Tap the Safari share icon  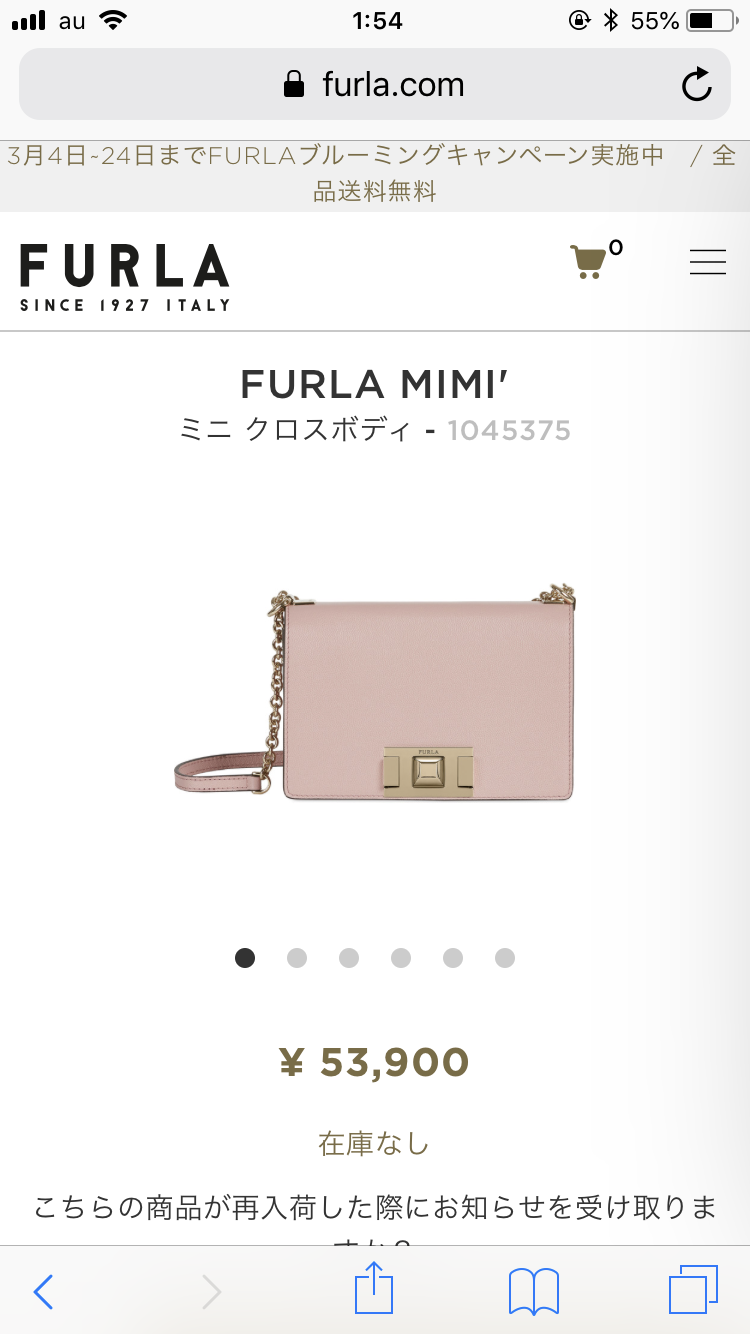tap(374, 1290)
